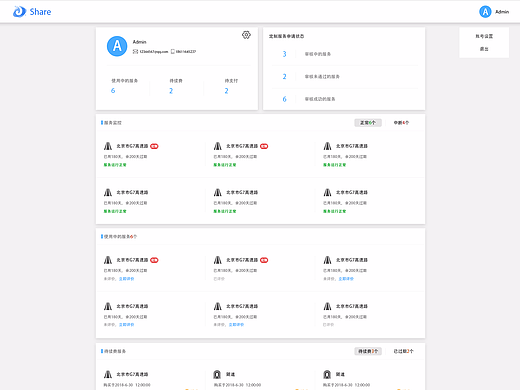This screenshot has height=390, width=520.
Task: Click the tunnel icon in the middle 待续费服务 card
Action: click(x=217, y=374)
